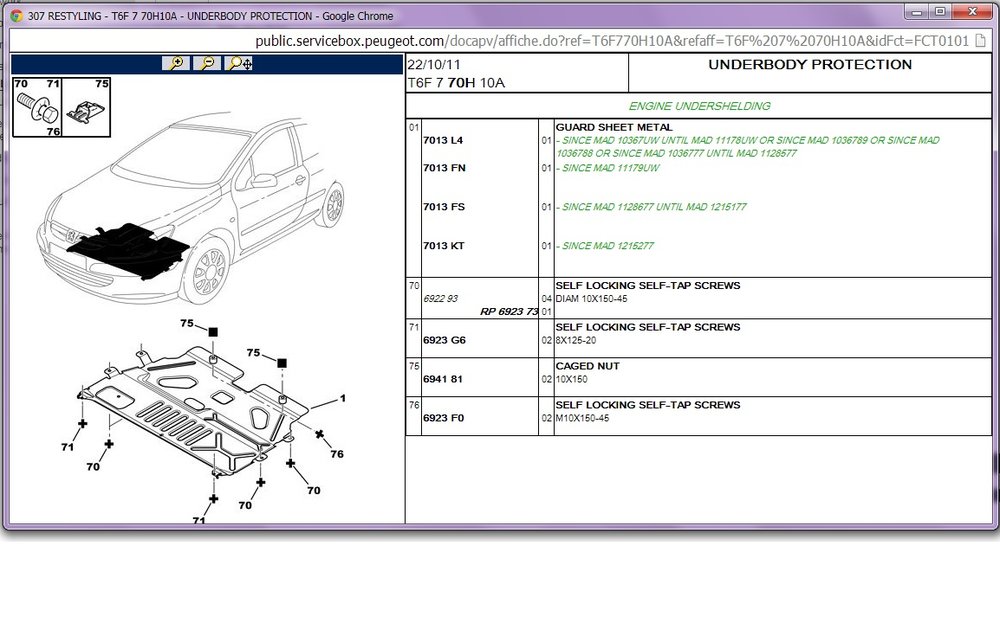Click the Chrome logo in title bar

click(17, 16)
